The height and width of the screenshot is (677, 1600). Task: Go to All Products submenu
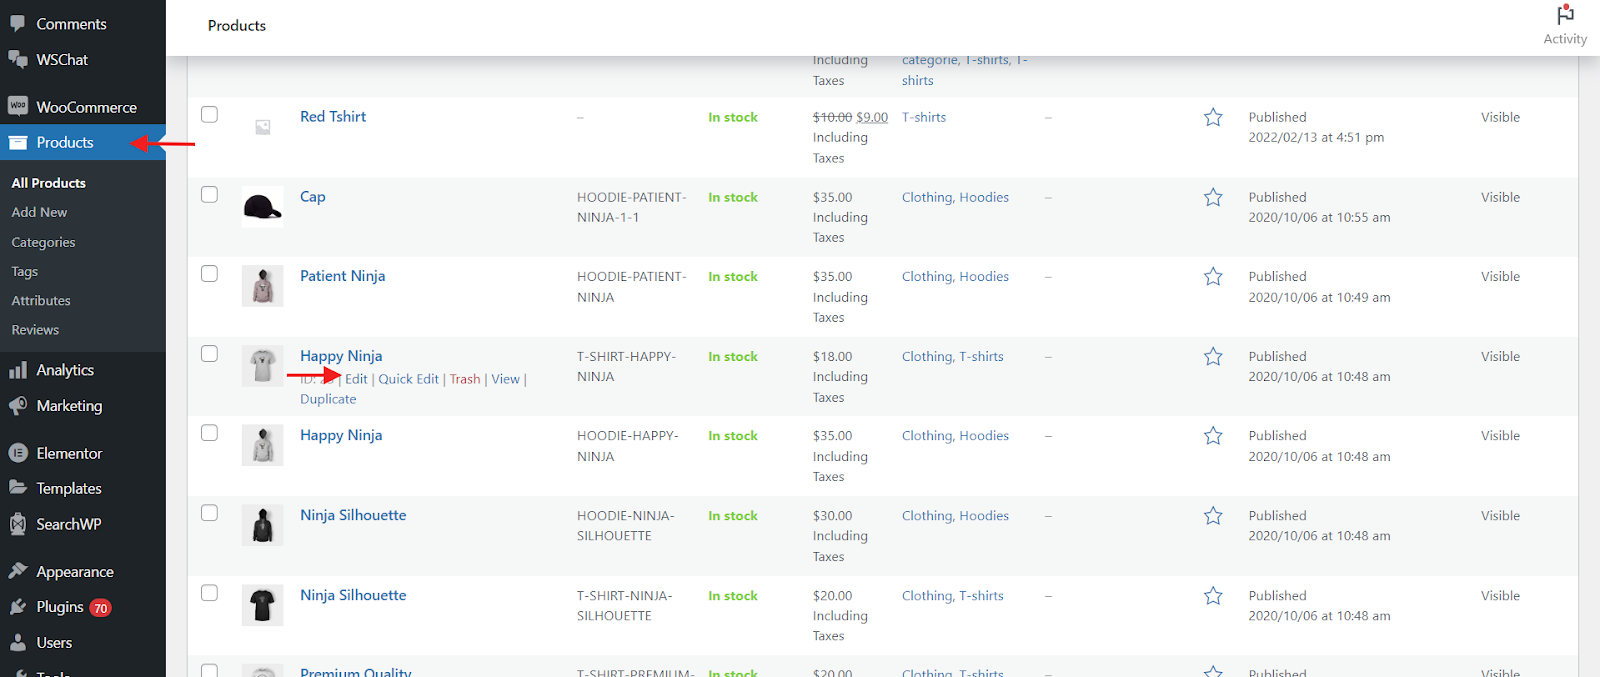(x=49, y=183)
